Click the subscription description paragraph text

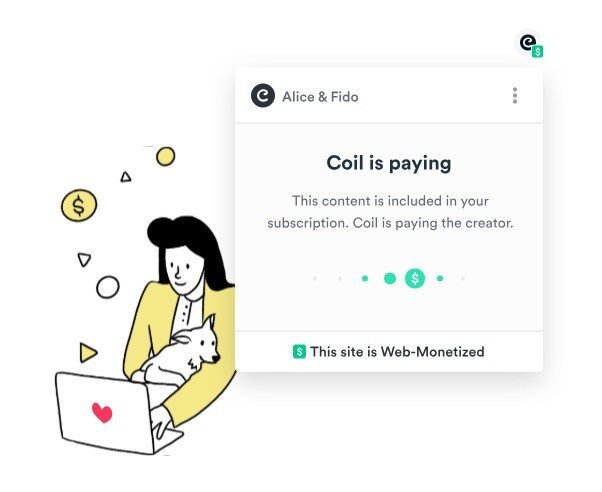point(390,212)
